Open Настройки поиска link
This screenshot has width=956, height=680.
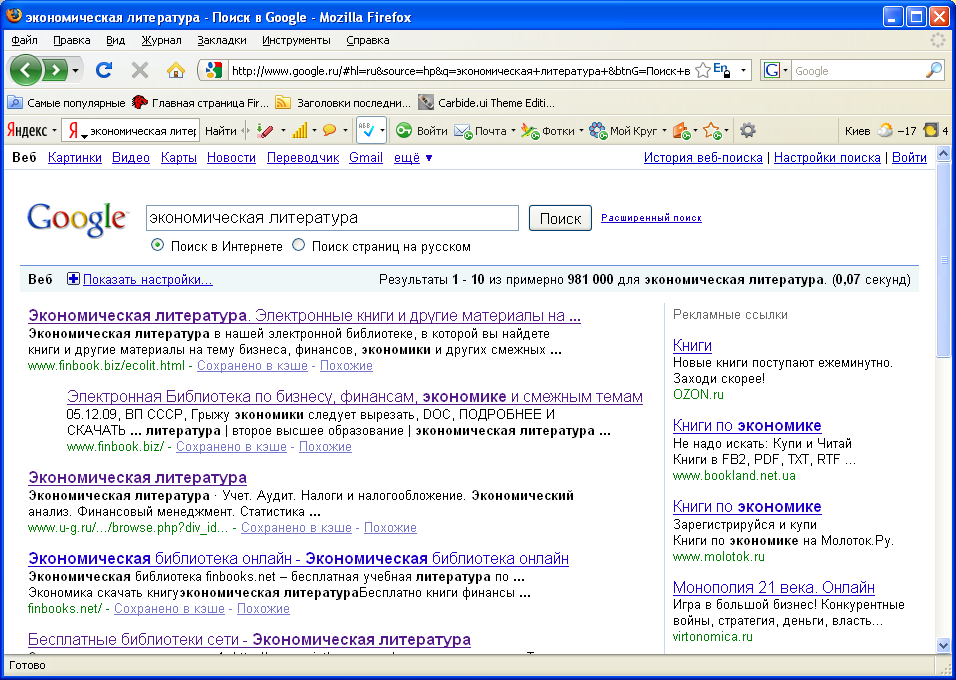pyautogui.click(x=827, y=157)
